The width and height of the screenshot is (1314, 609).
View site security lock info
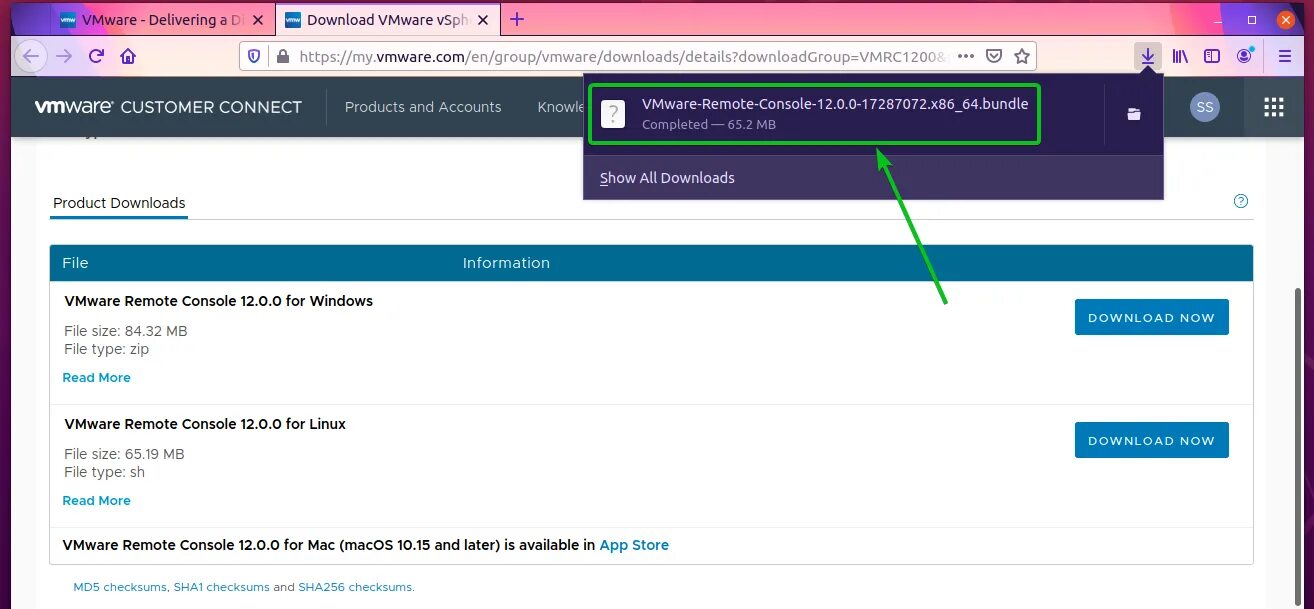282,57
